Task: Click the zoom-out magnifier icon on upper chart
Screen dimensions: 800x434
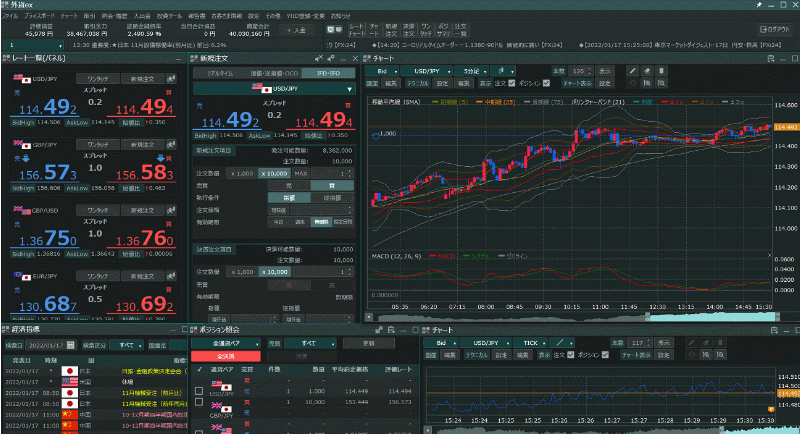Action: (x=661, y=85)
